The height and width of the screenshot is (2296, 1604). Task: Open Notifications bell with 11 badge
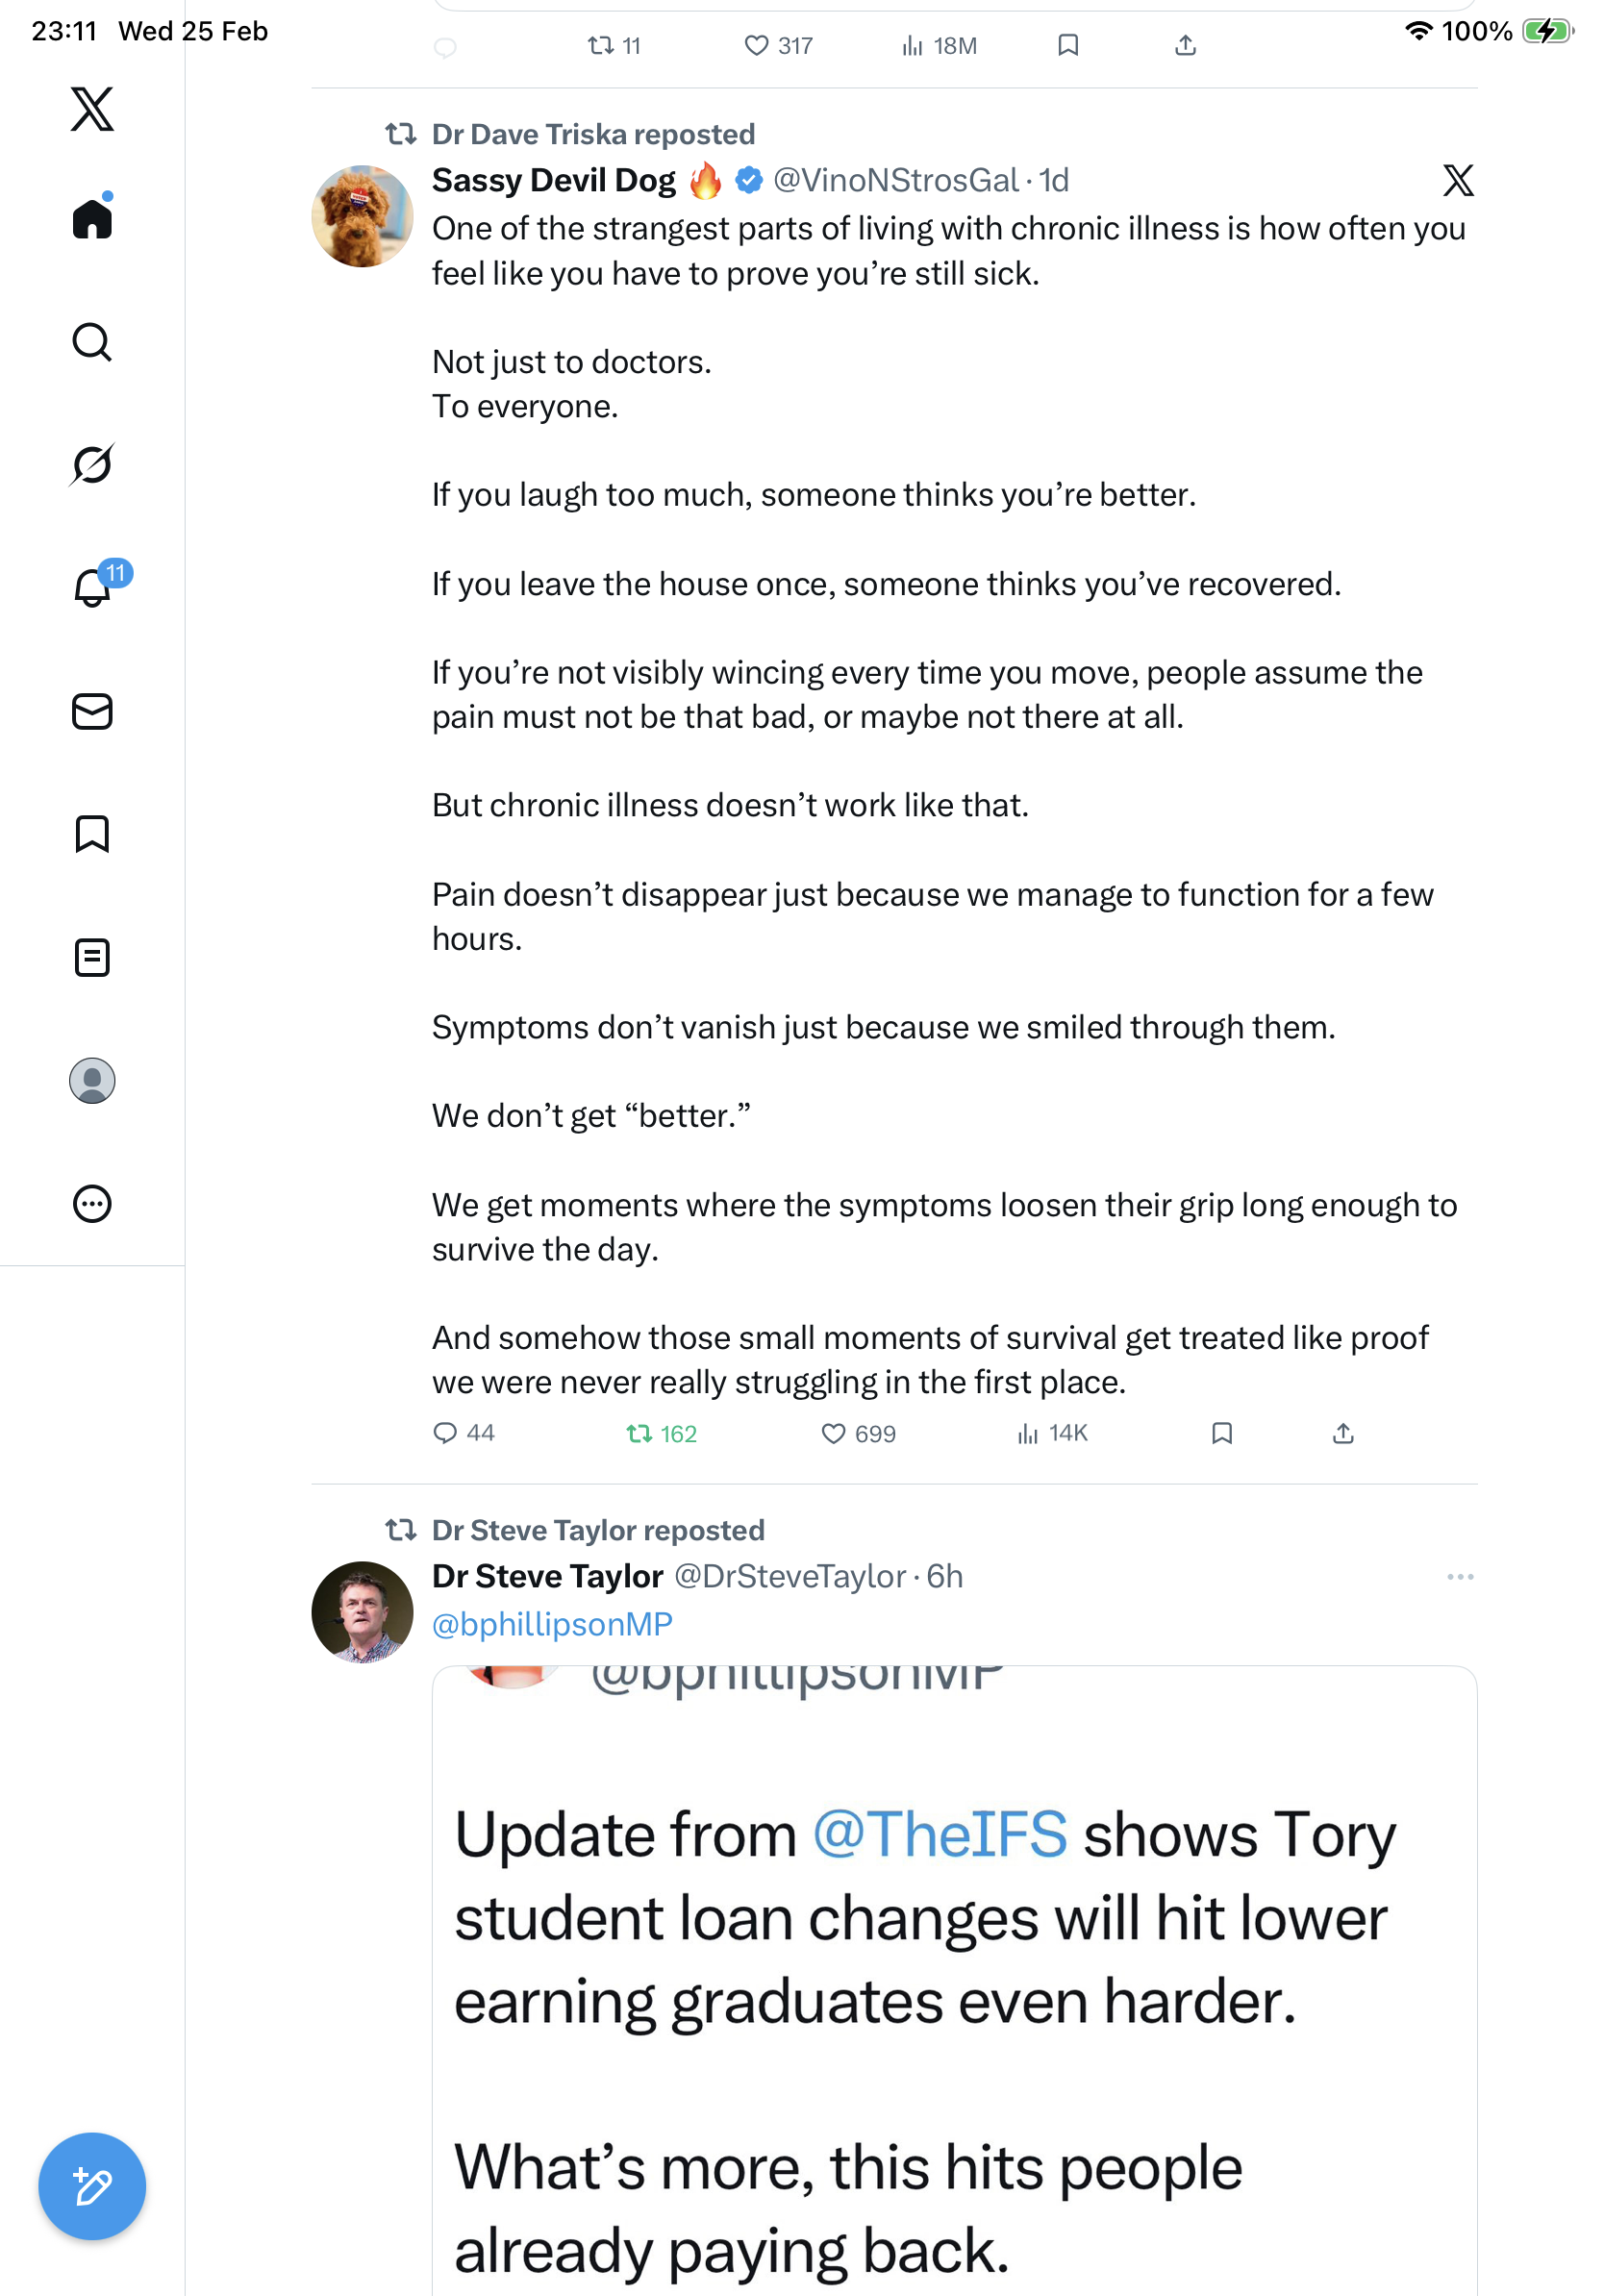pyautogui.click(x=93, y=587)
